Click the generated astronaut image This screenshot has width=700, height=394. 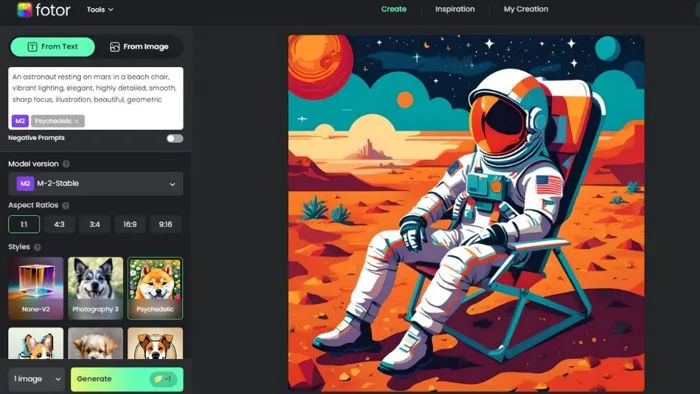466,213
